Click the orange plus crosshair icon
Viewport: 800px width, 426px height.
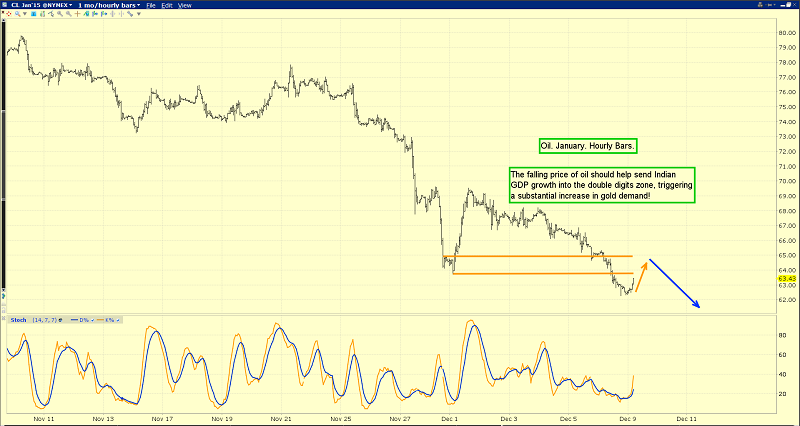click(x=78, y=14)
